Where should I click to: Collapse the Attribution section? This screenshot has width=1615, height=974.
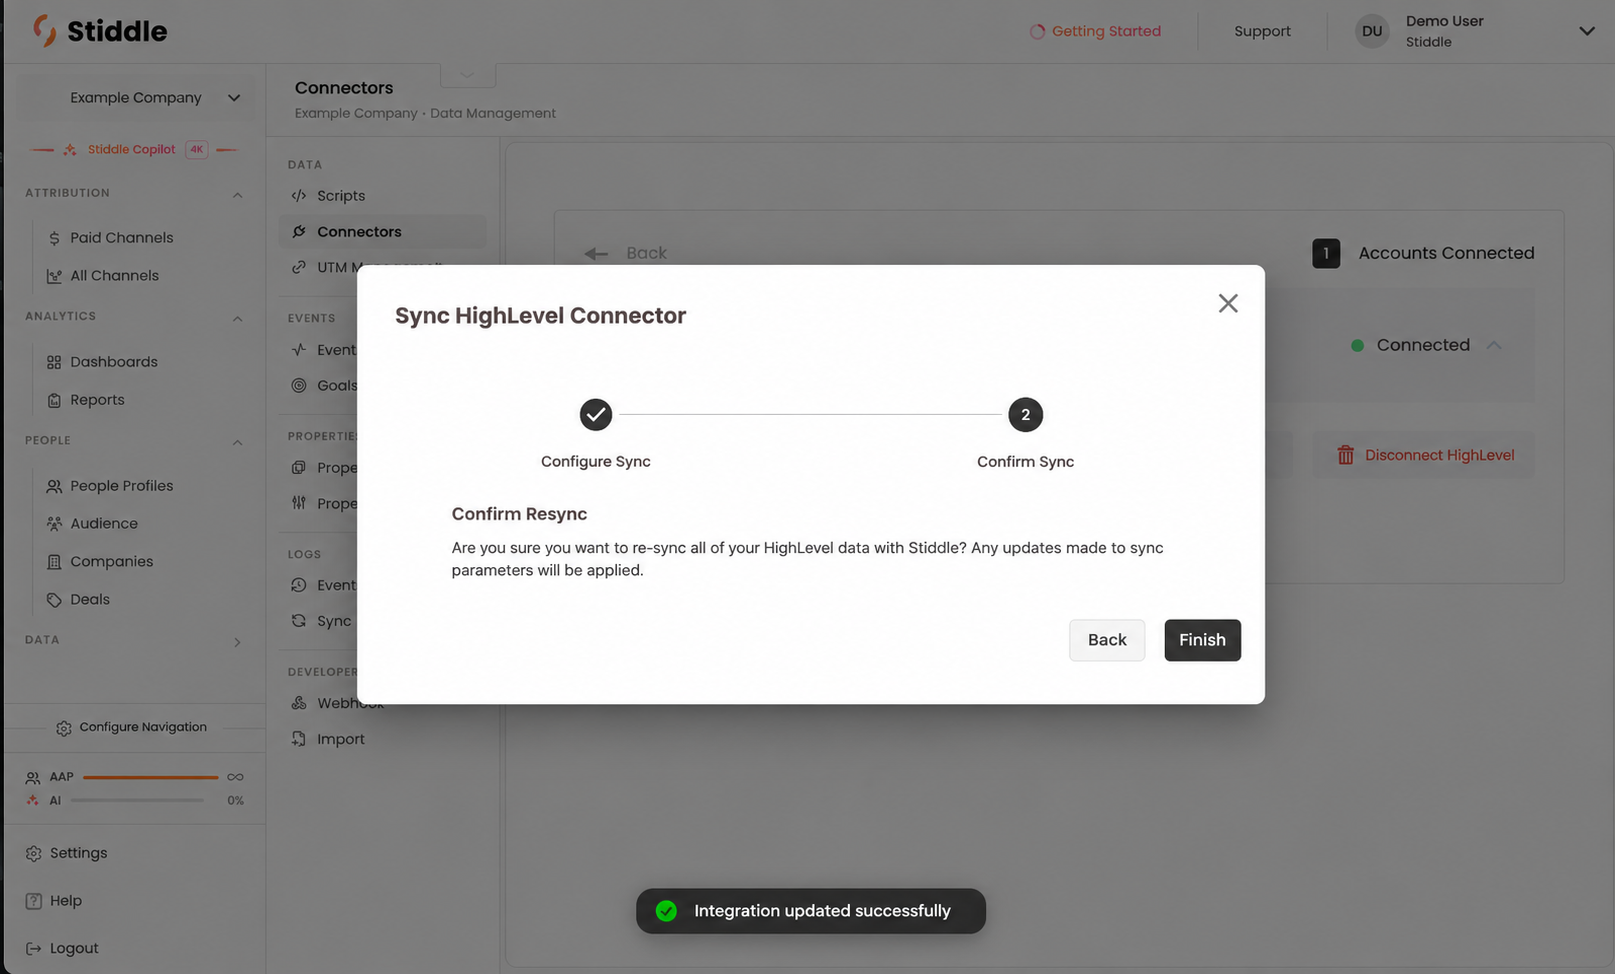coord(237,194)
